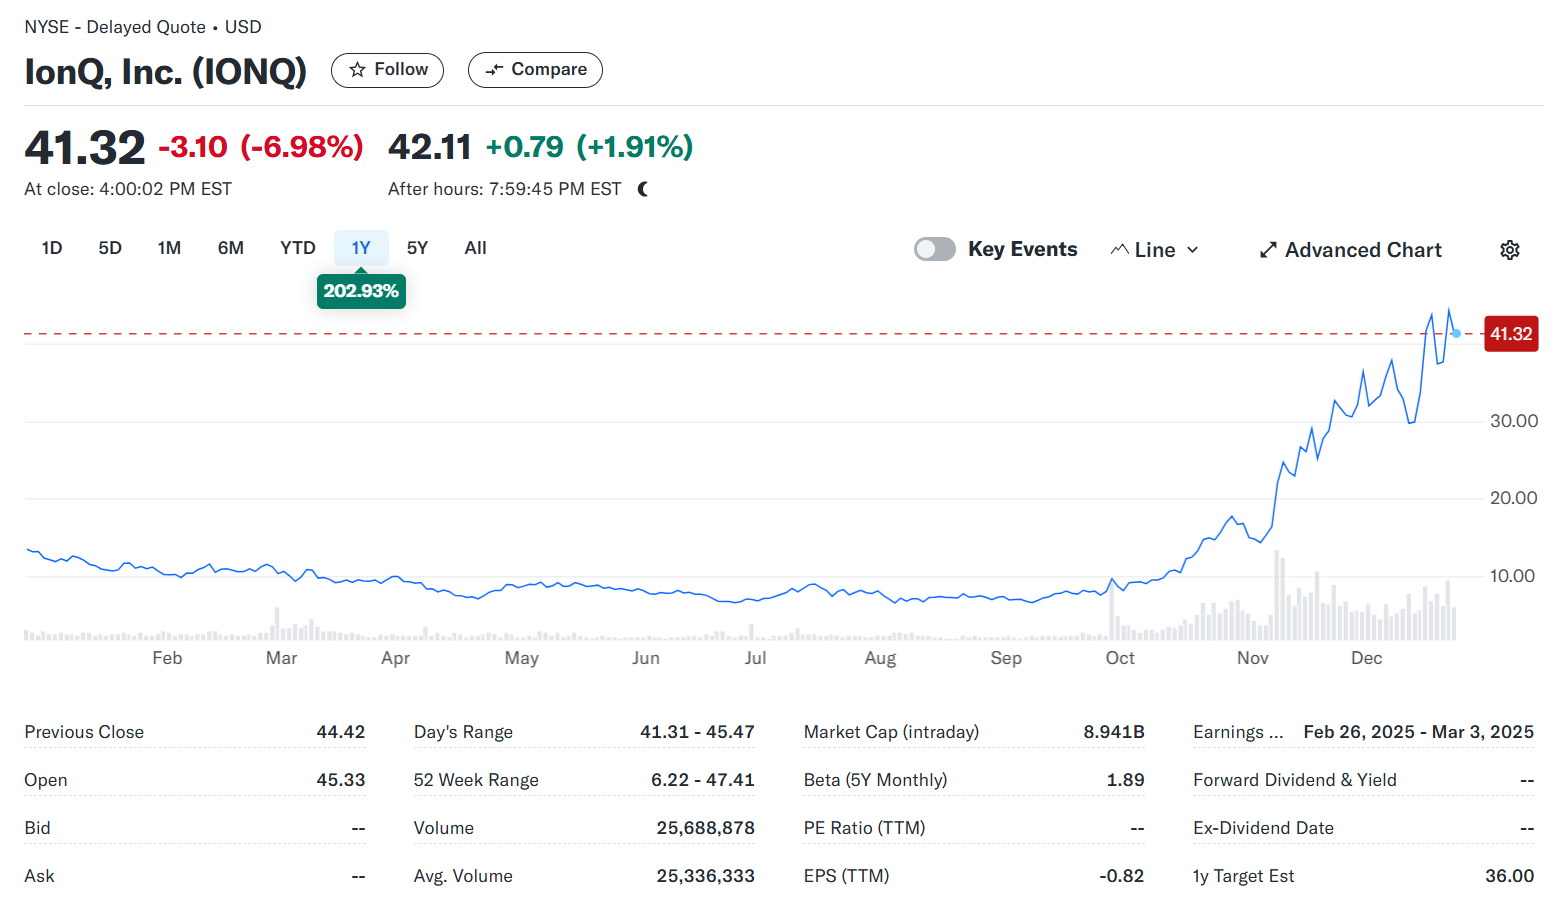Click the Ask label

[x=39, y=876]
